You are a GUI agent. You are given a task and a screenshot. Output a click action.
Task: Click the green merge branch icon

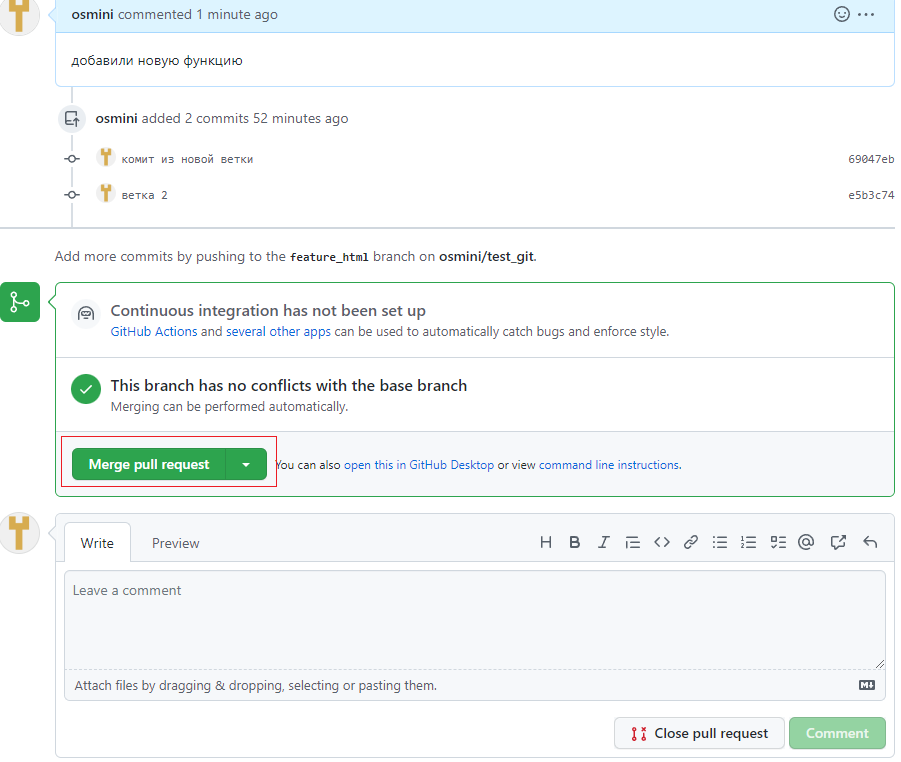coord(20,302)
